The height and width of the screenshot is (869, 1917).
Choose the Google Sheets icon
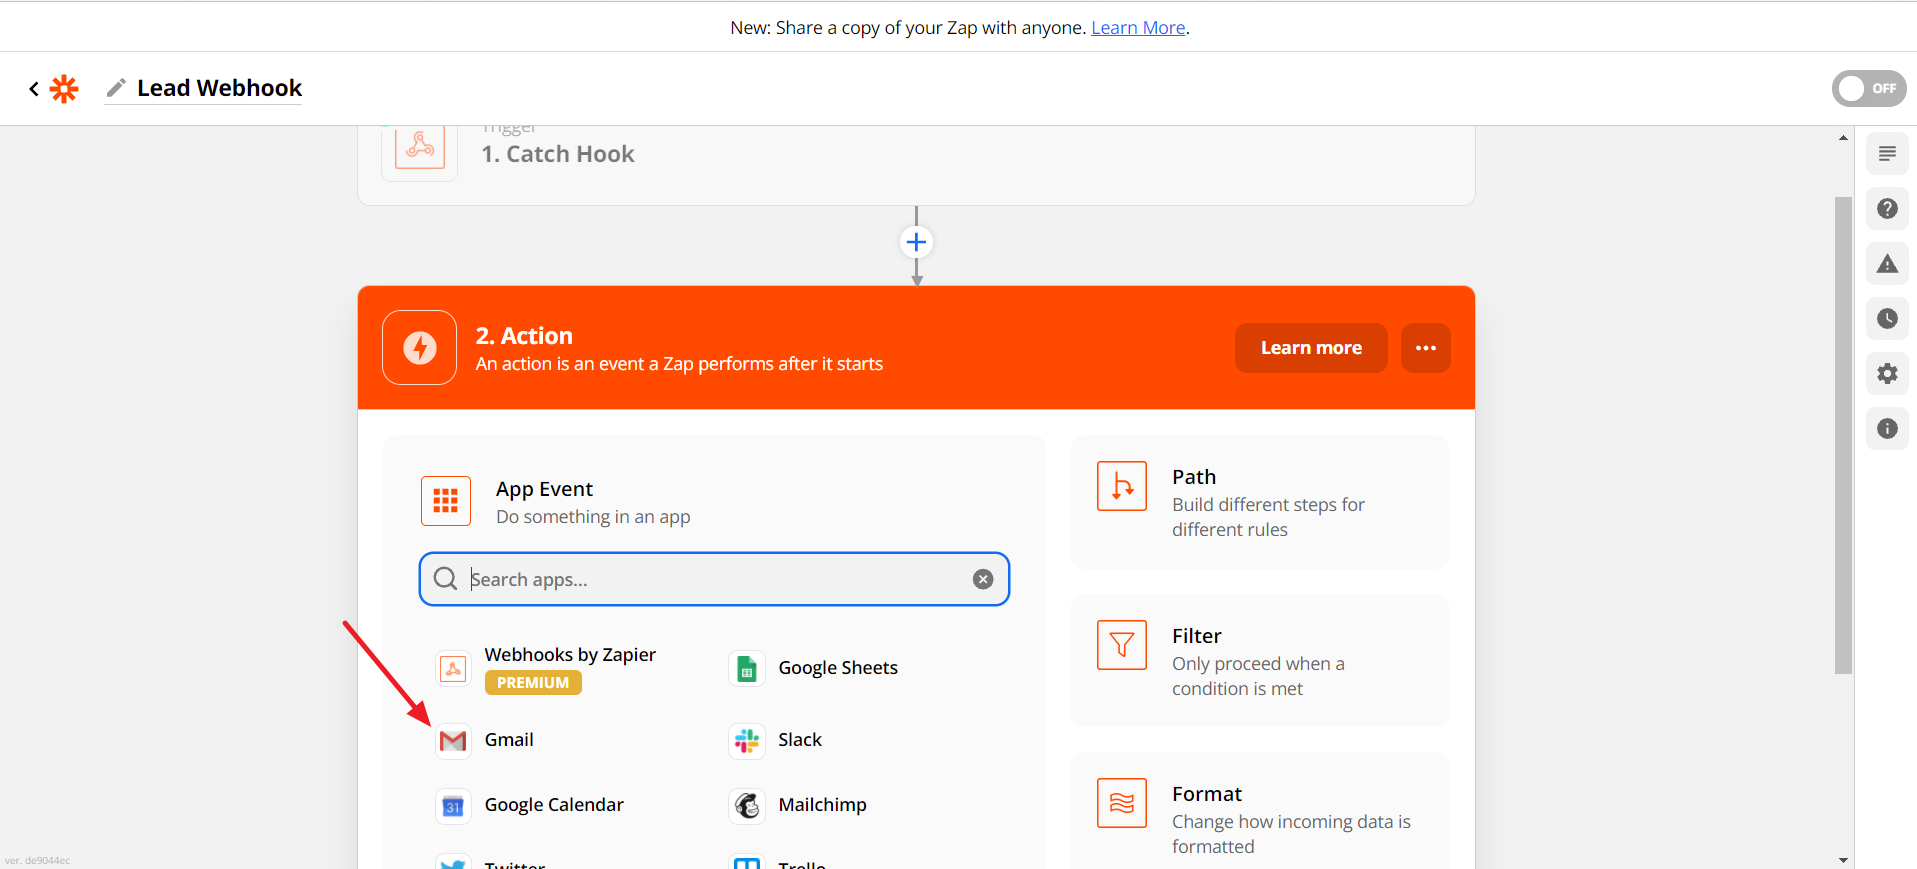point(747,668)
